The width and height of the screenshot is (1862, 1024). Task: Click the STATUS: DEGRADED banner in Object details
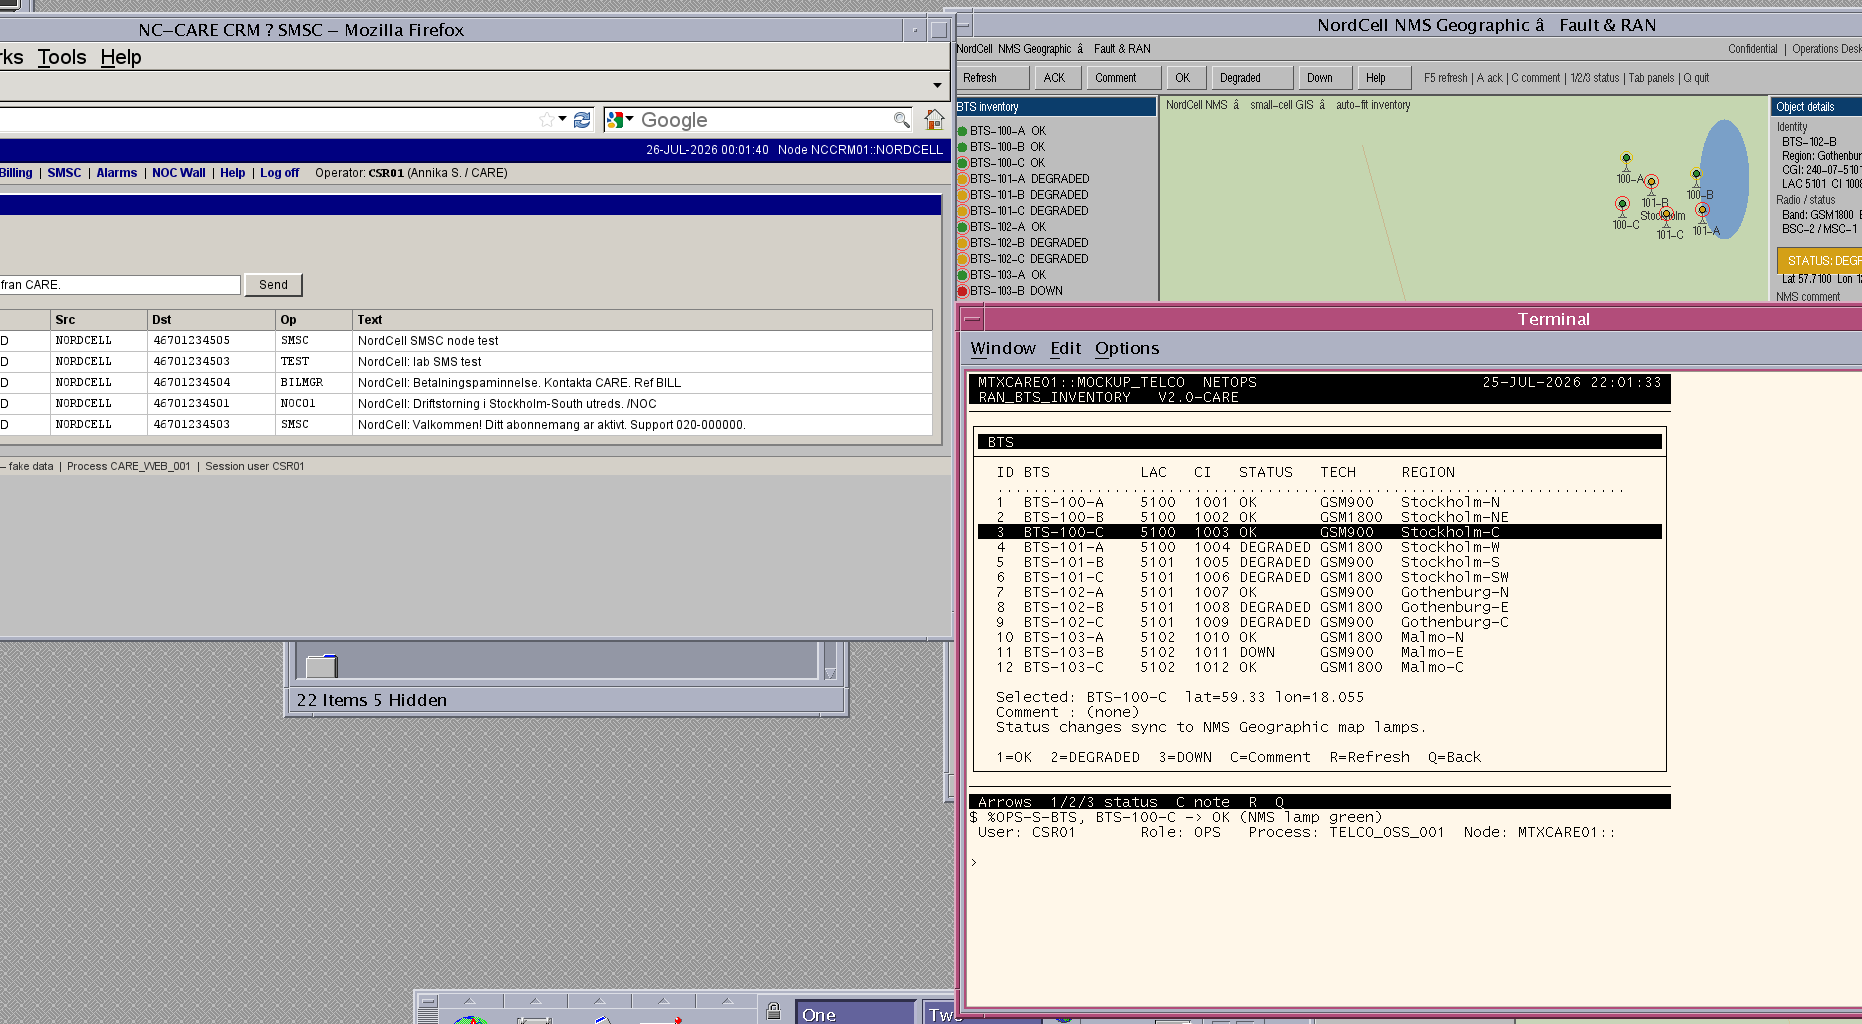1819,261
